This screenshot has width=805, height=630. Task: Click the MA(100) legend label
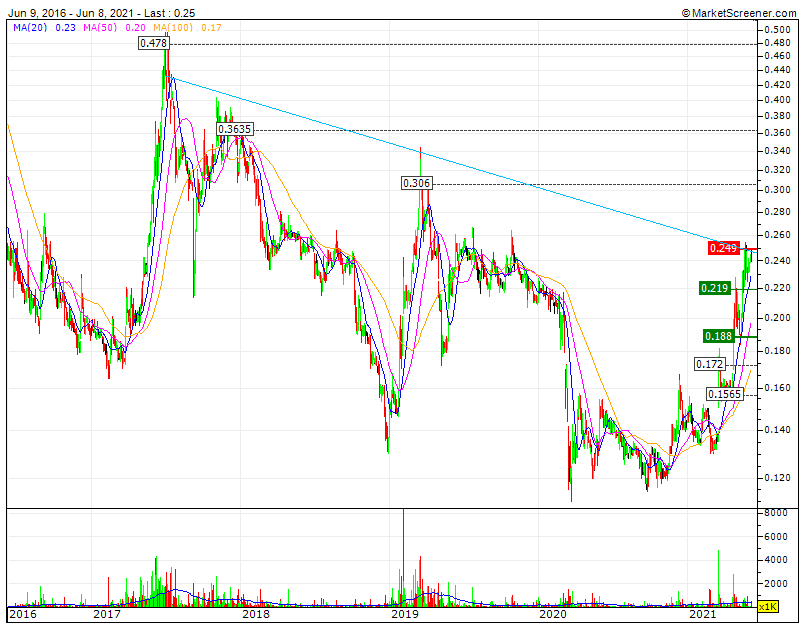coord(173,28)
